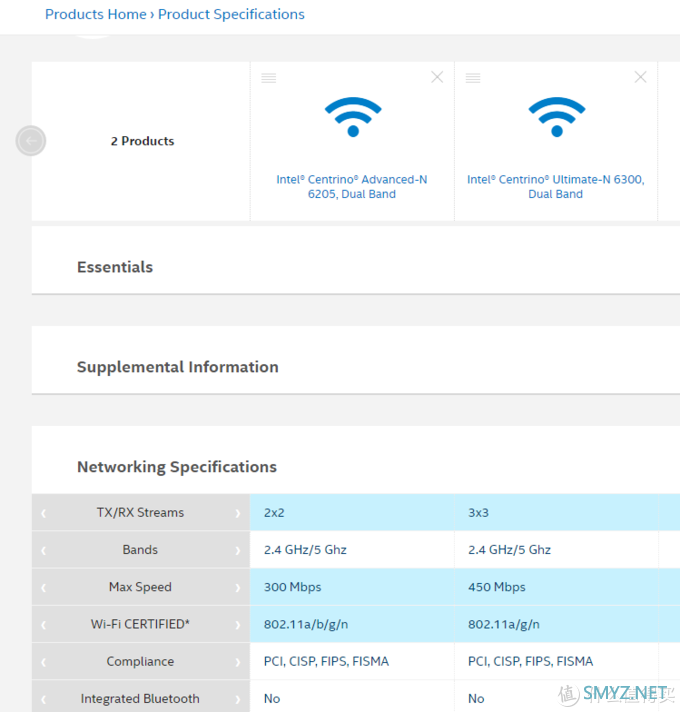Select the TX/RX Streams row label

140,513
